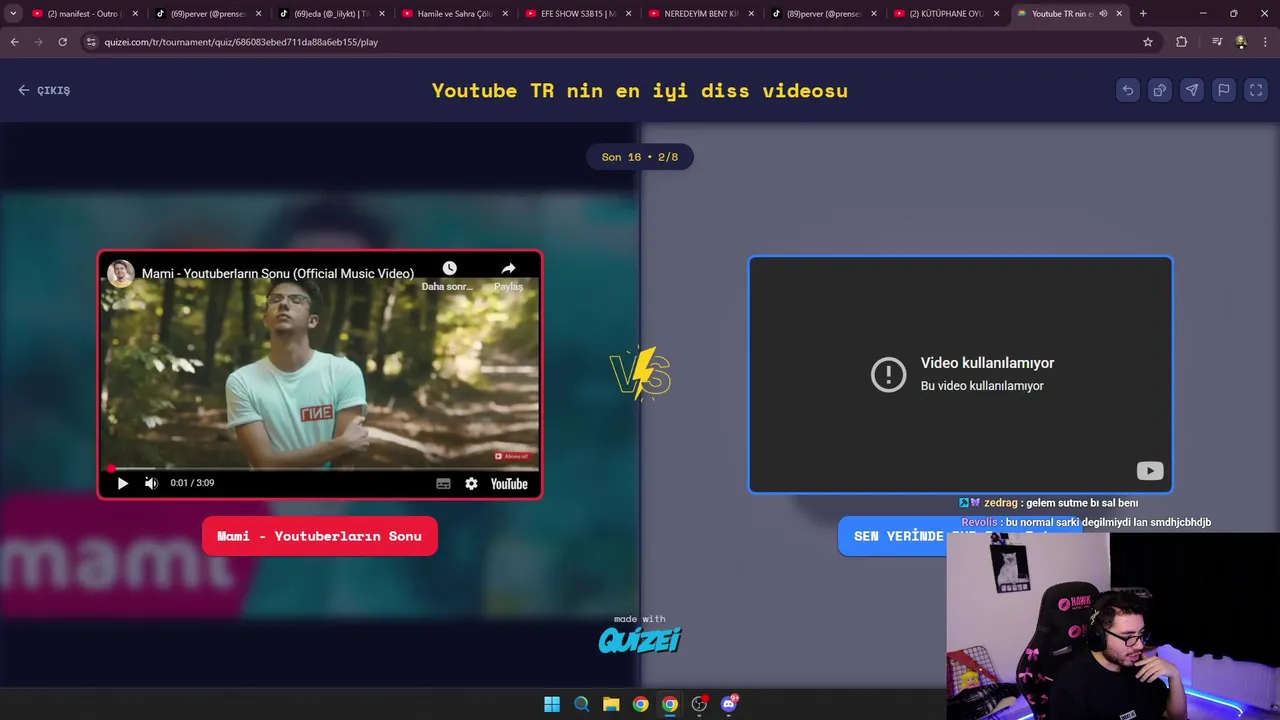Undo the last choice with the back-arrow icon
Screen dimensions: 1280x720
point(1128,90)
